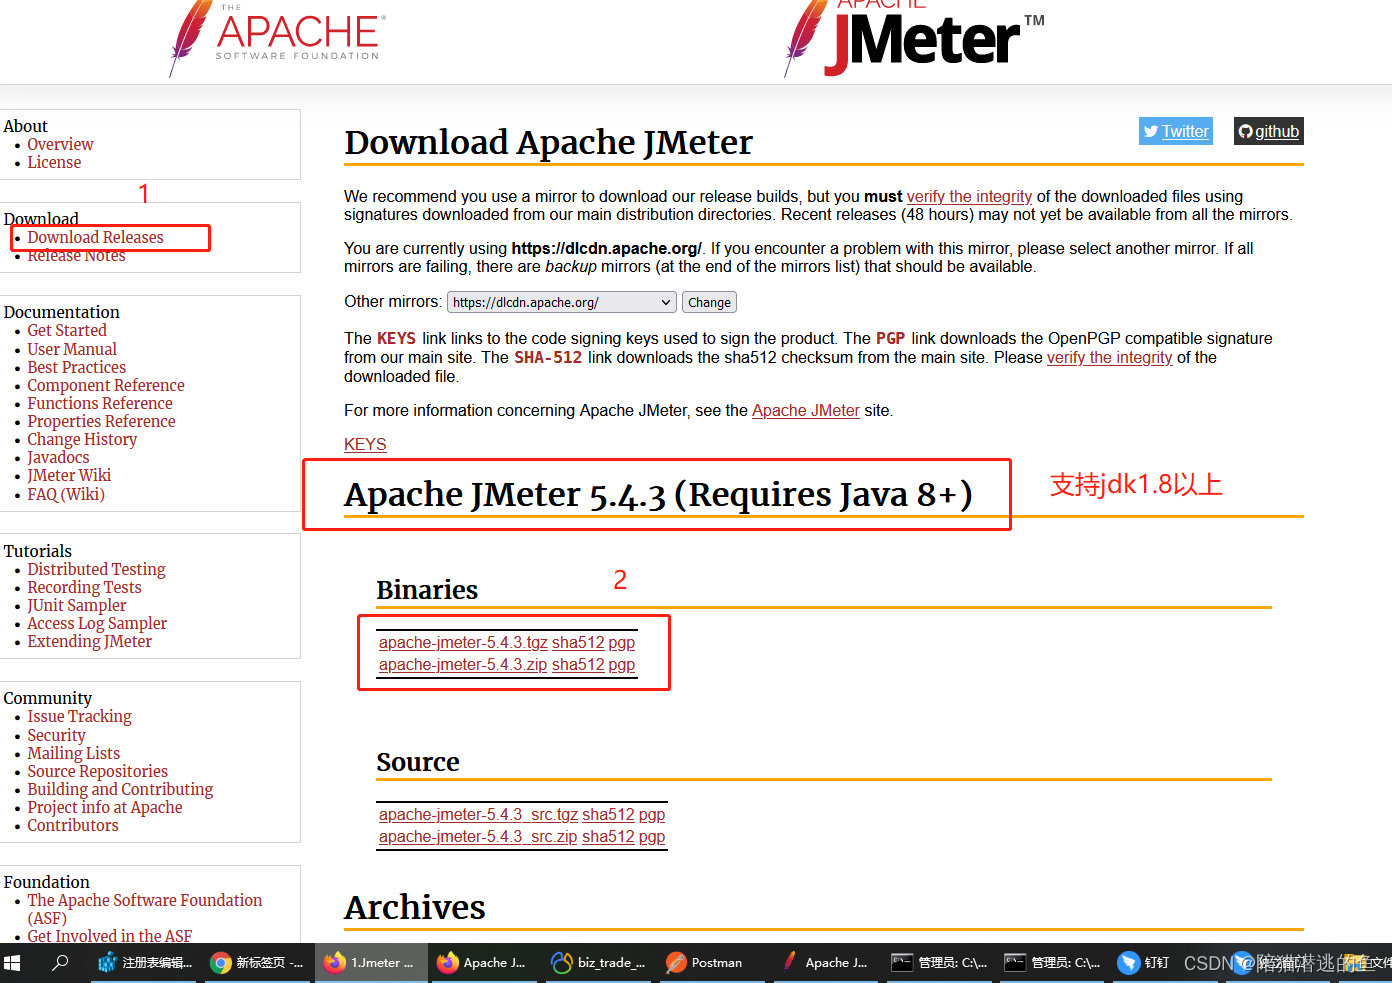Open Project info at Apache link

click(105, 807)
